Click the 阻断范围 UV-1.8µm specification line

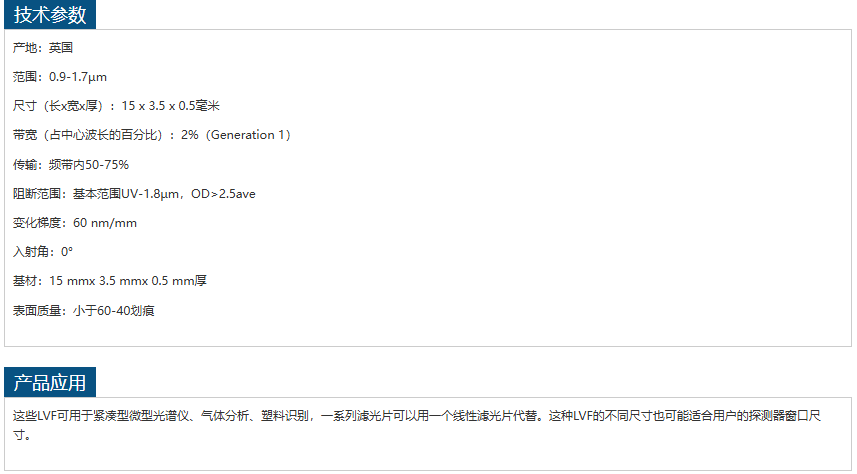tap(134, 194)
